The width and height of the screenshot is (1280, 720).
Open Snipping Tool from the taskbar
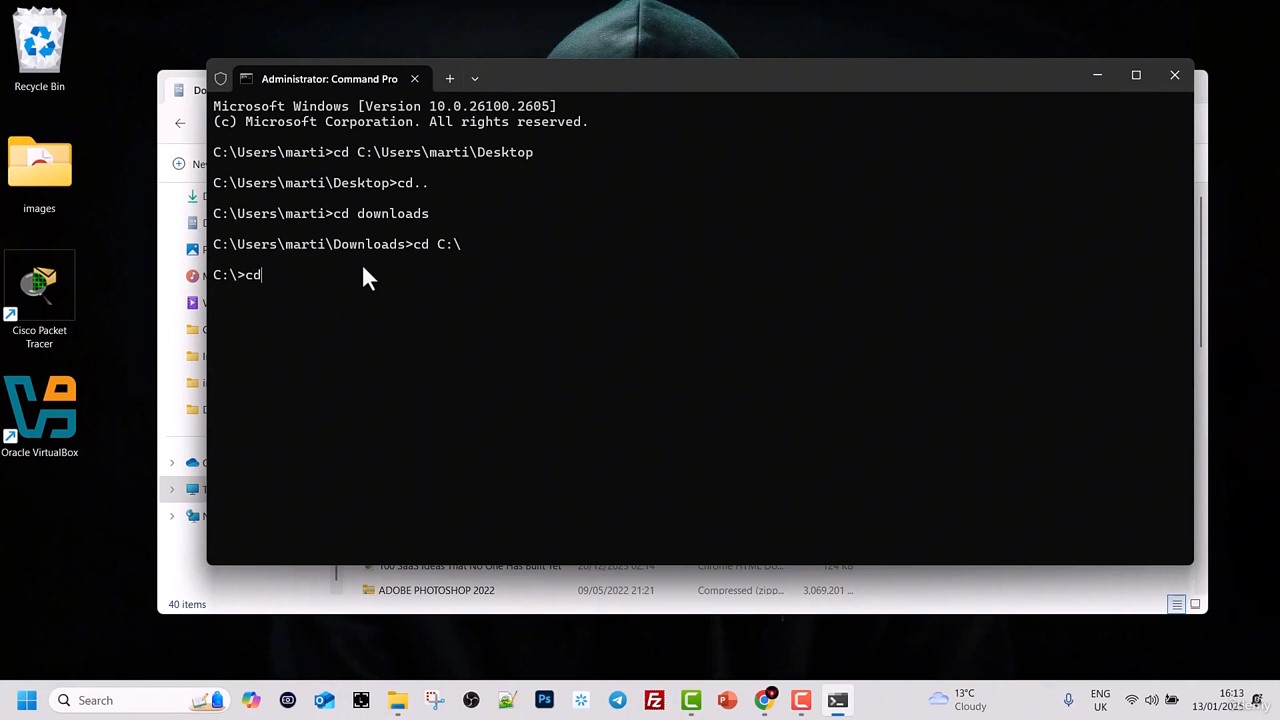[x=434, y=700]
